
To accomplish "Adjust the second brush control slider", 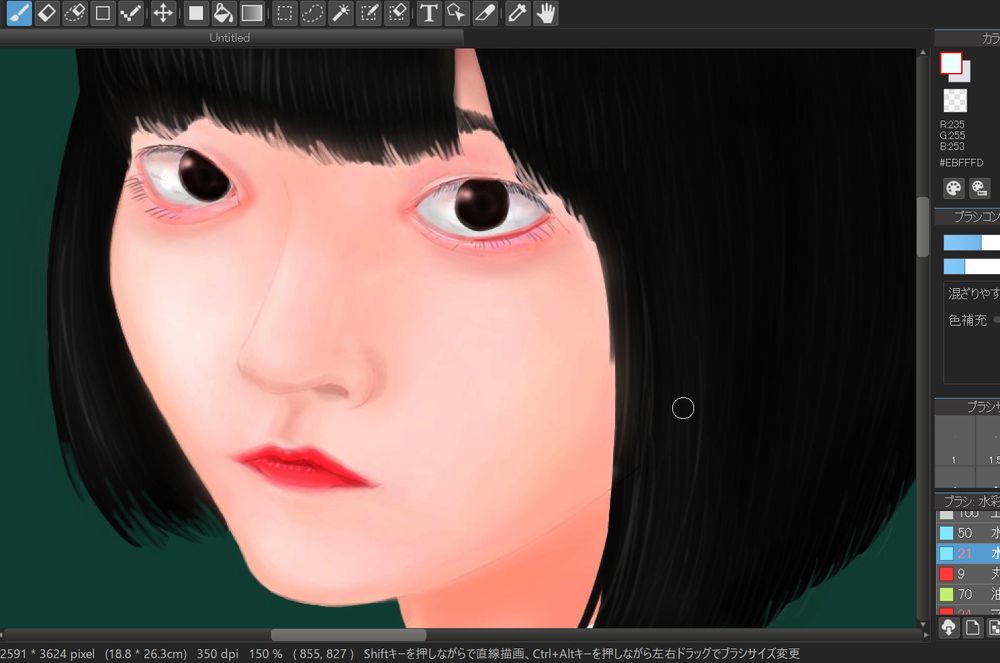I will (x=971, y=266).
